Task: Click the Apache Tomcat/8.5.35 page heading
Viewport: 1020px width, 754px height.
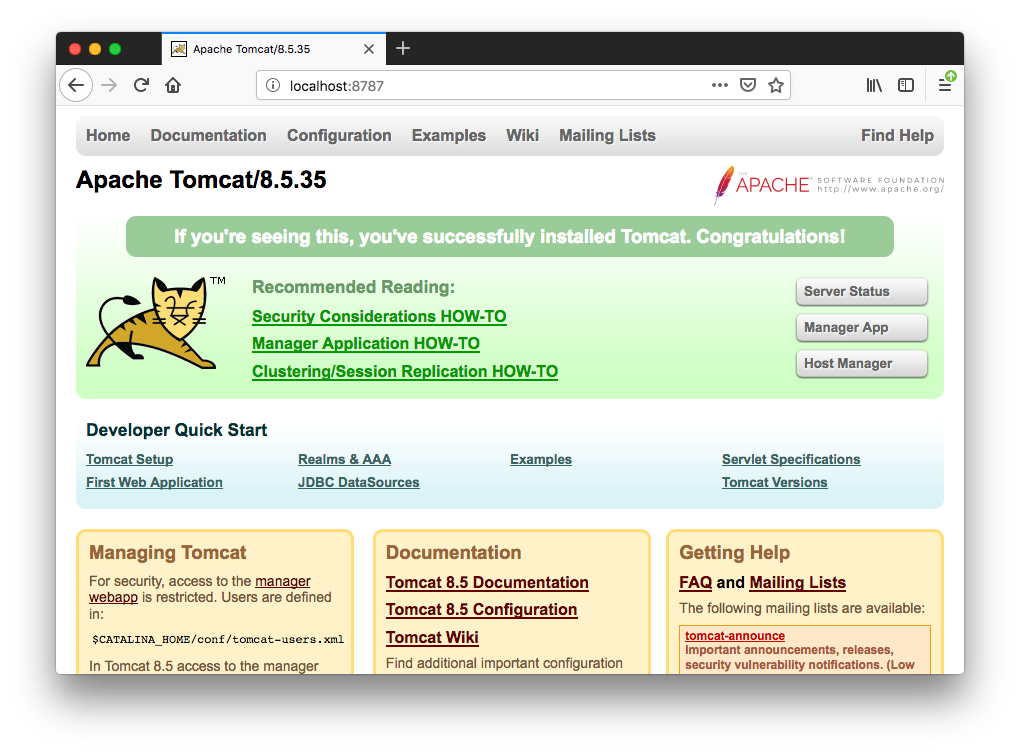Action: [x=201, y=180]
